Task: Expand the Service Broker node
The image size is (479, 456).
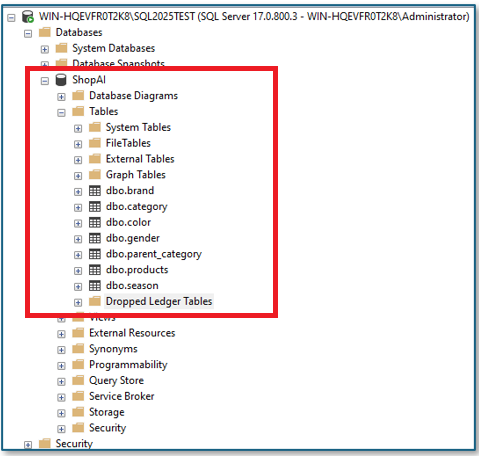Action: 61,398
